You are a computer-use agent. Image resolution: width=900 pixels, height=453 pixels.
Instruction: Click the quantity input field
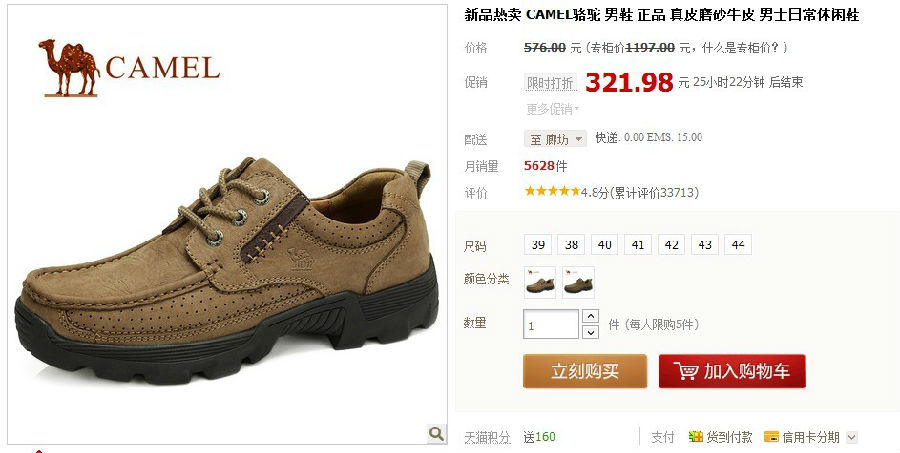tap(551, 324)
